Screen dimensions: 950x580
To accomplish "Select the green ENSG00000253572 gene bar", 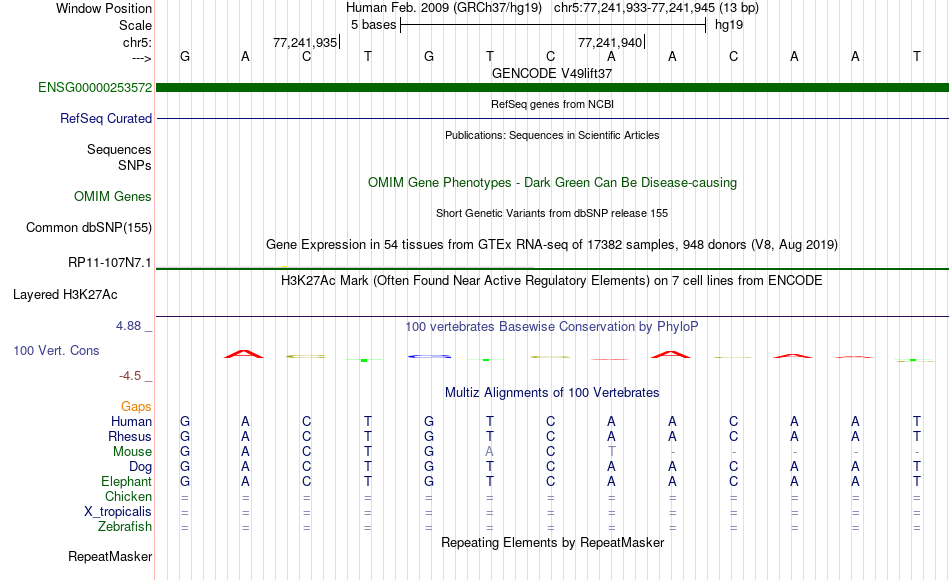I will [x=553, y=88].
